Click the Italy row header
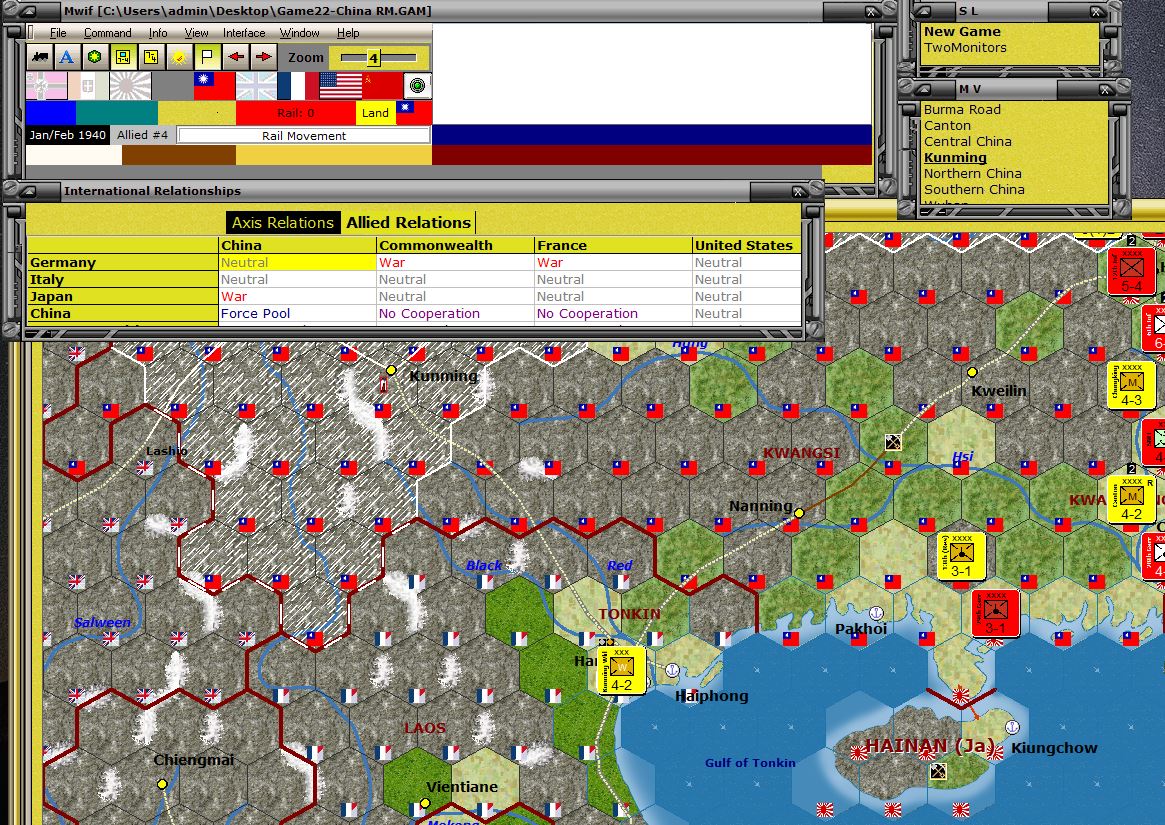This screenshot has width=1165, height=825. coord(123,279)
